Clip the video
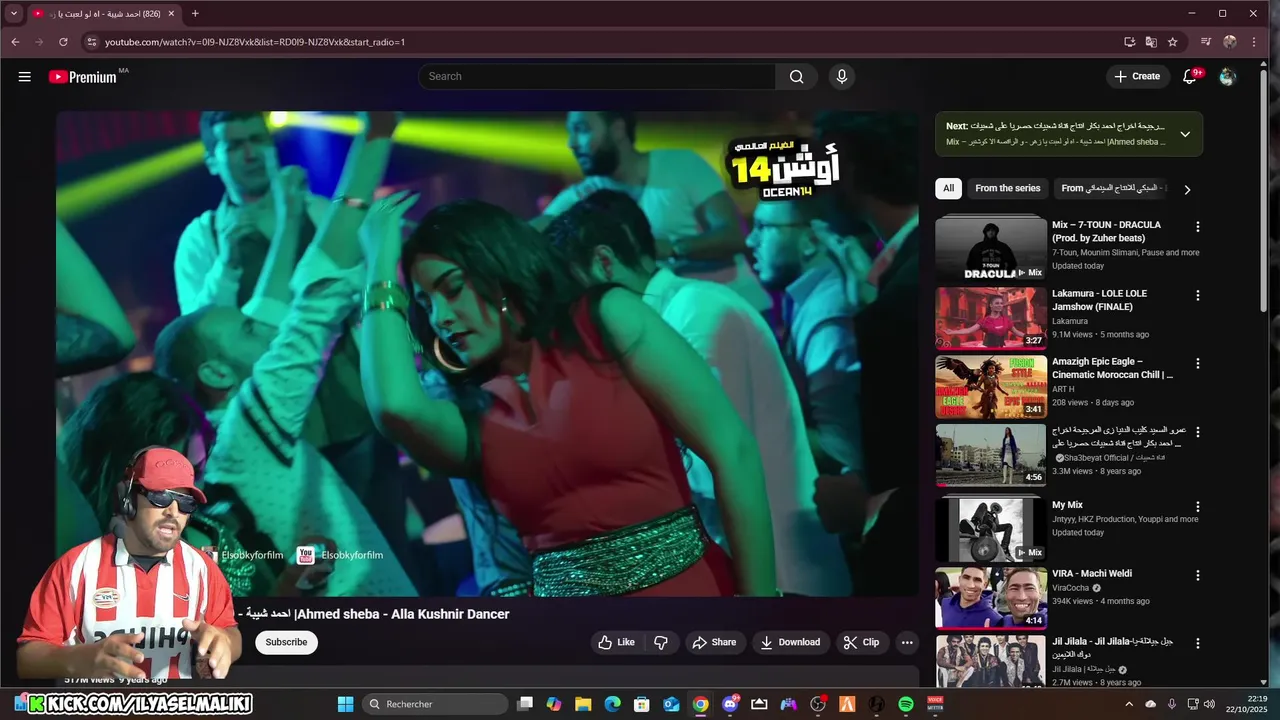 click(x=861, y=642)
